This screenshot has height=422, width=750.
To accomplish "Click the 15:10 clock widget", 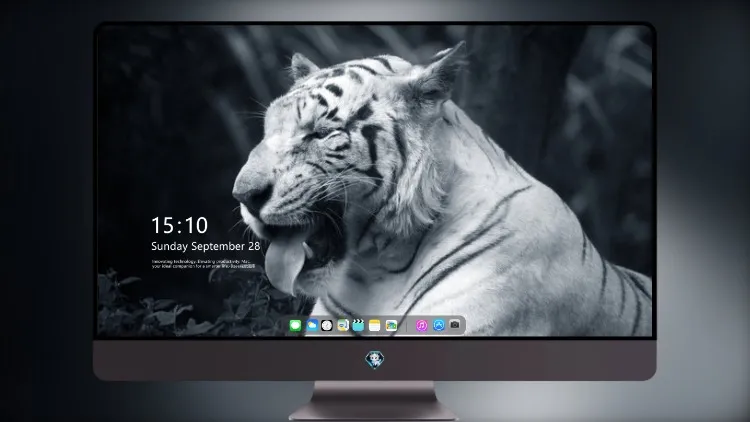I will coord(179,225).
